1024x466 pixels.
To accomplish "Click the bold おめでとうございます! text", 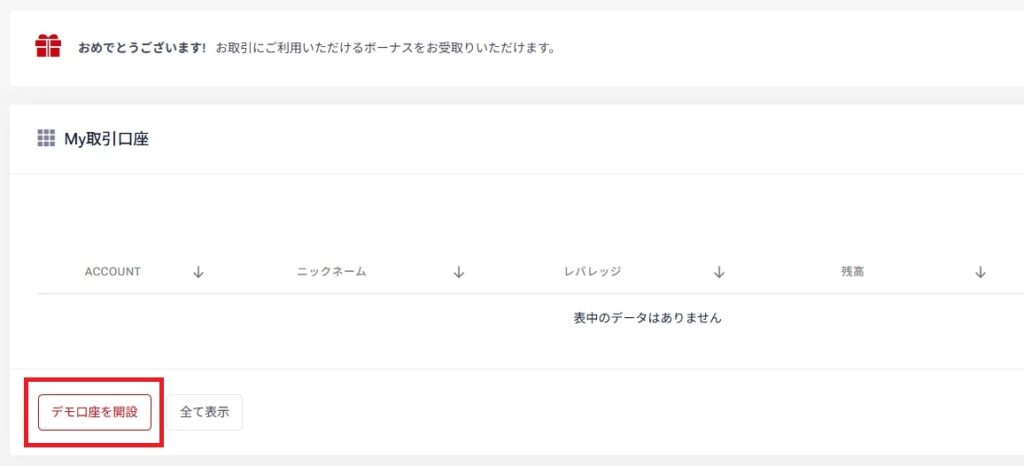I will pos(142,47).
